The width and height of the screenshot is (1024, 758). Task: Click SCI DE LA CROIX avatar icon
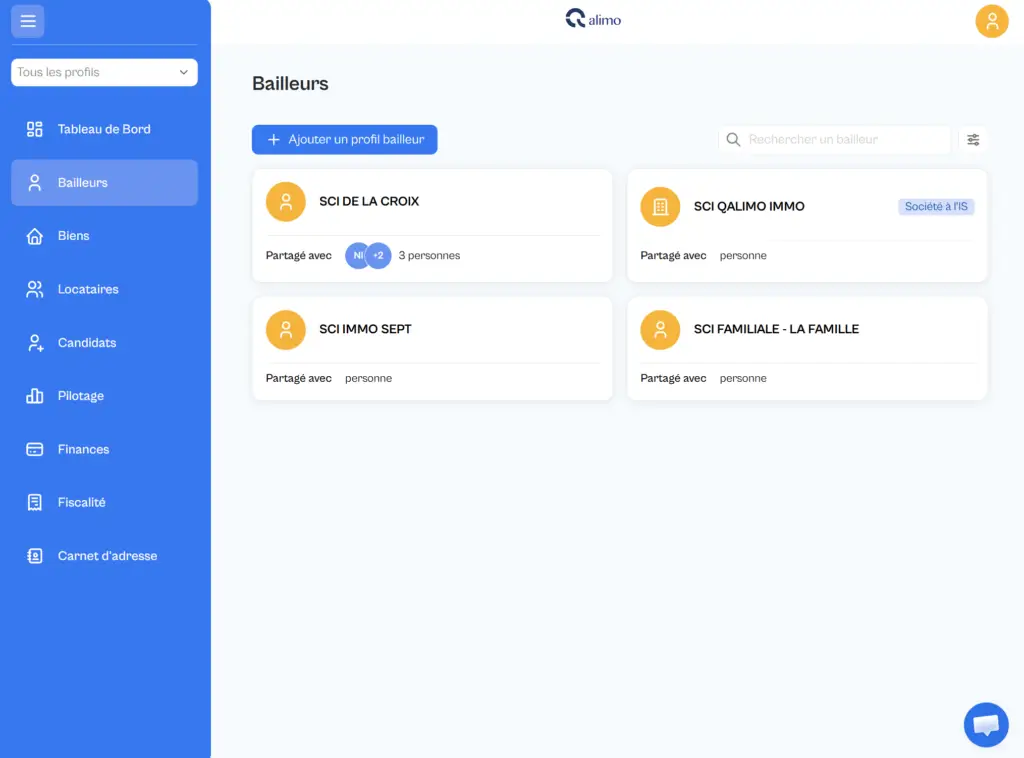[285, 202]
